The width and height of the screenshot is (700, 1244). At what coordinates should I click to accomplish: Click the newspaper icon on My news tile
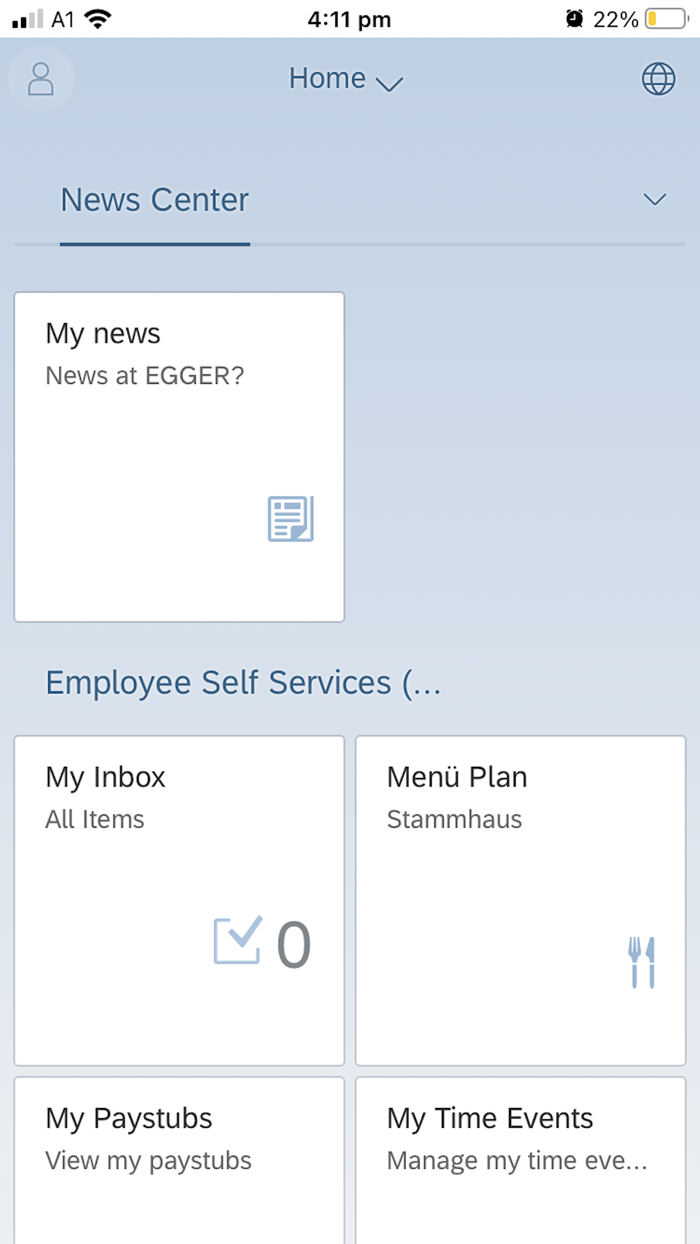click(x=290, y=518)
